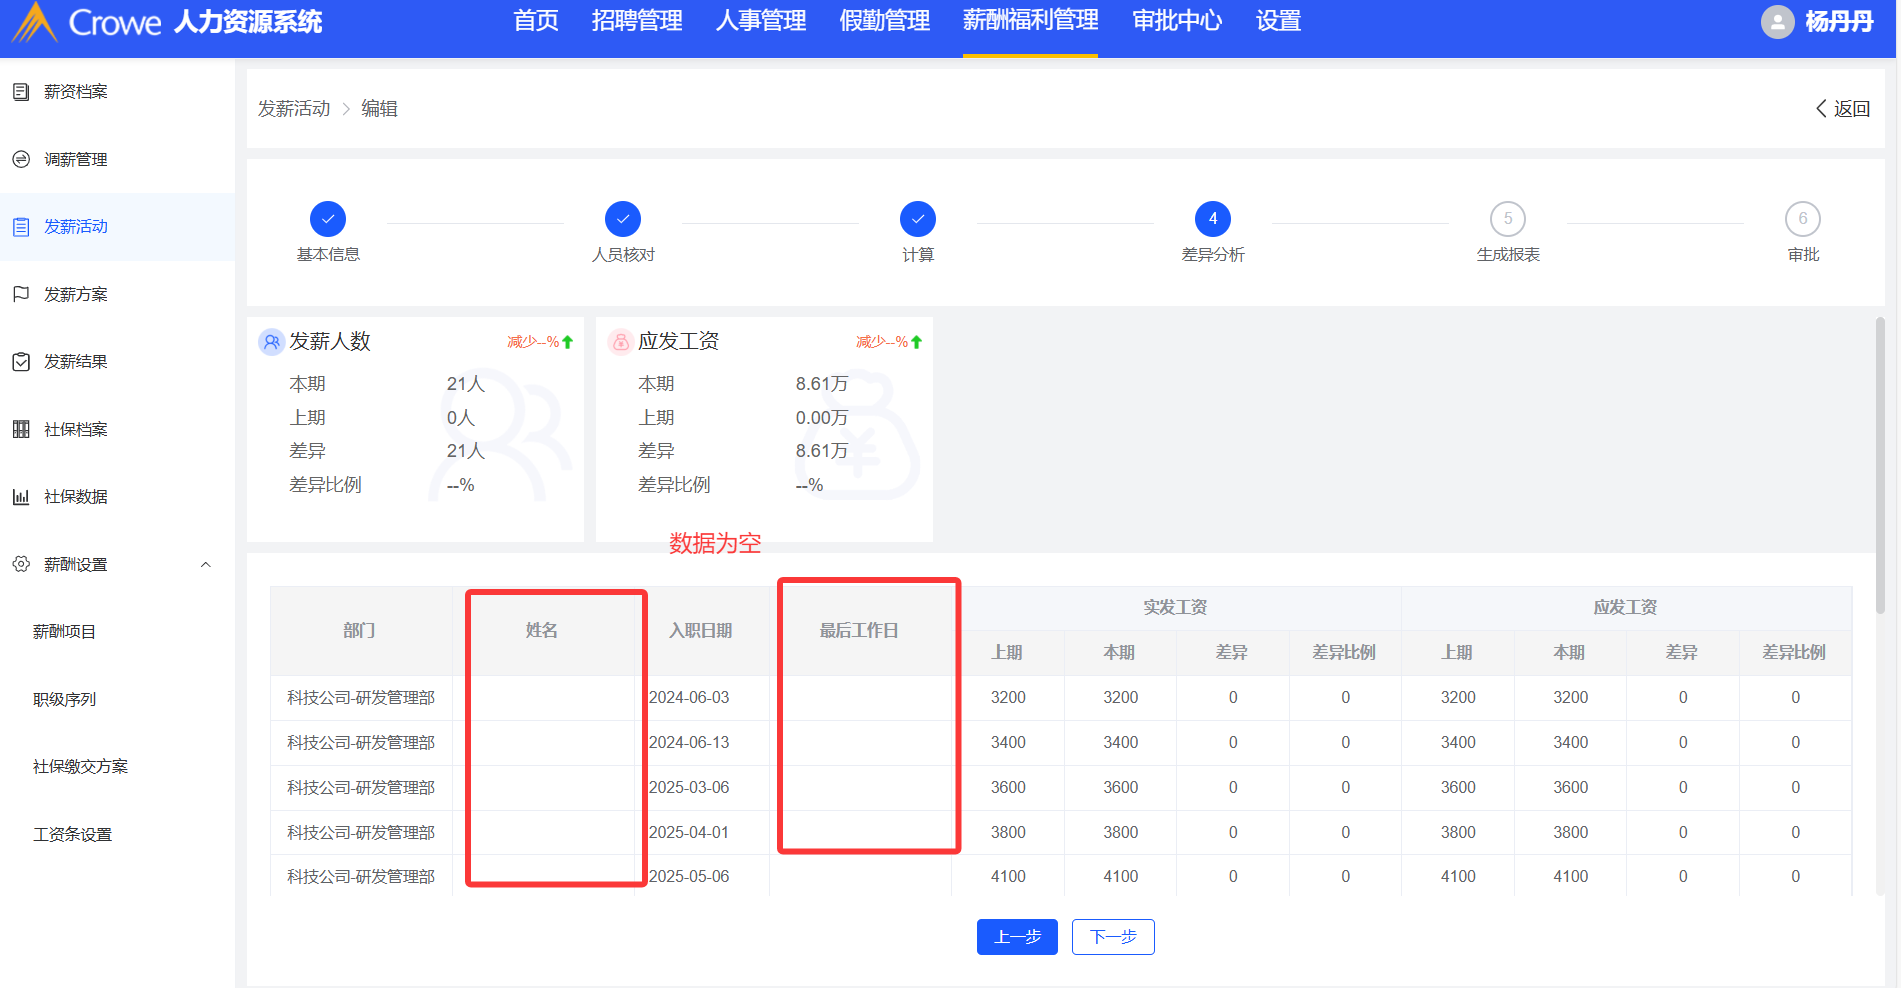Viewport: 1901px width, 988px height.
Task: Click the 发薪结果 sidebar icon
Action: (x=21, y=362)
